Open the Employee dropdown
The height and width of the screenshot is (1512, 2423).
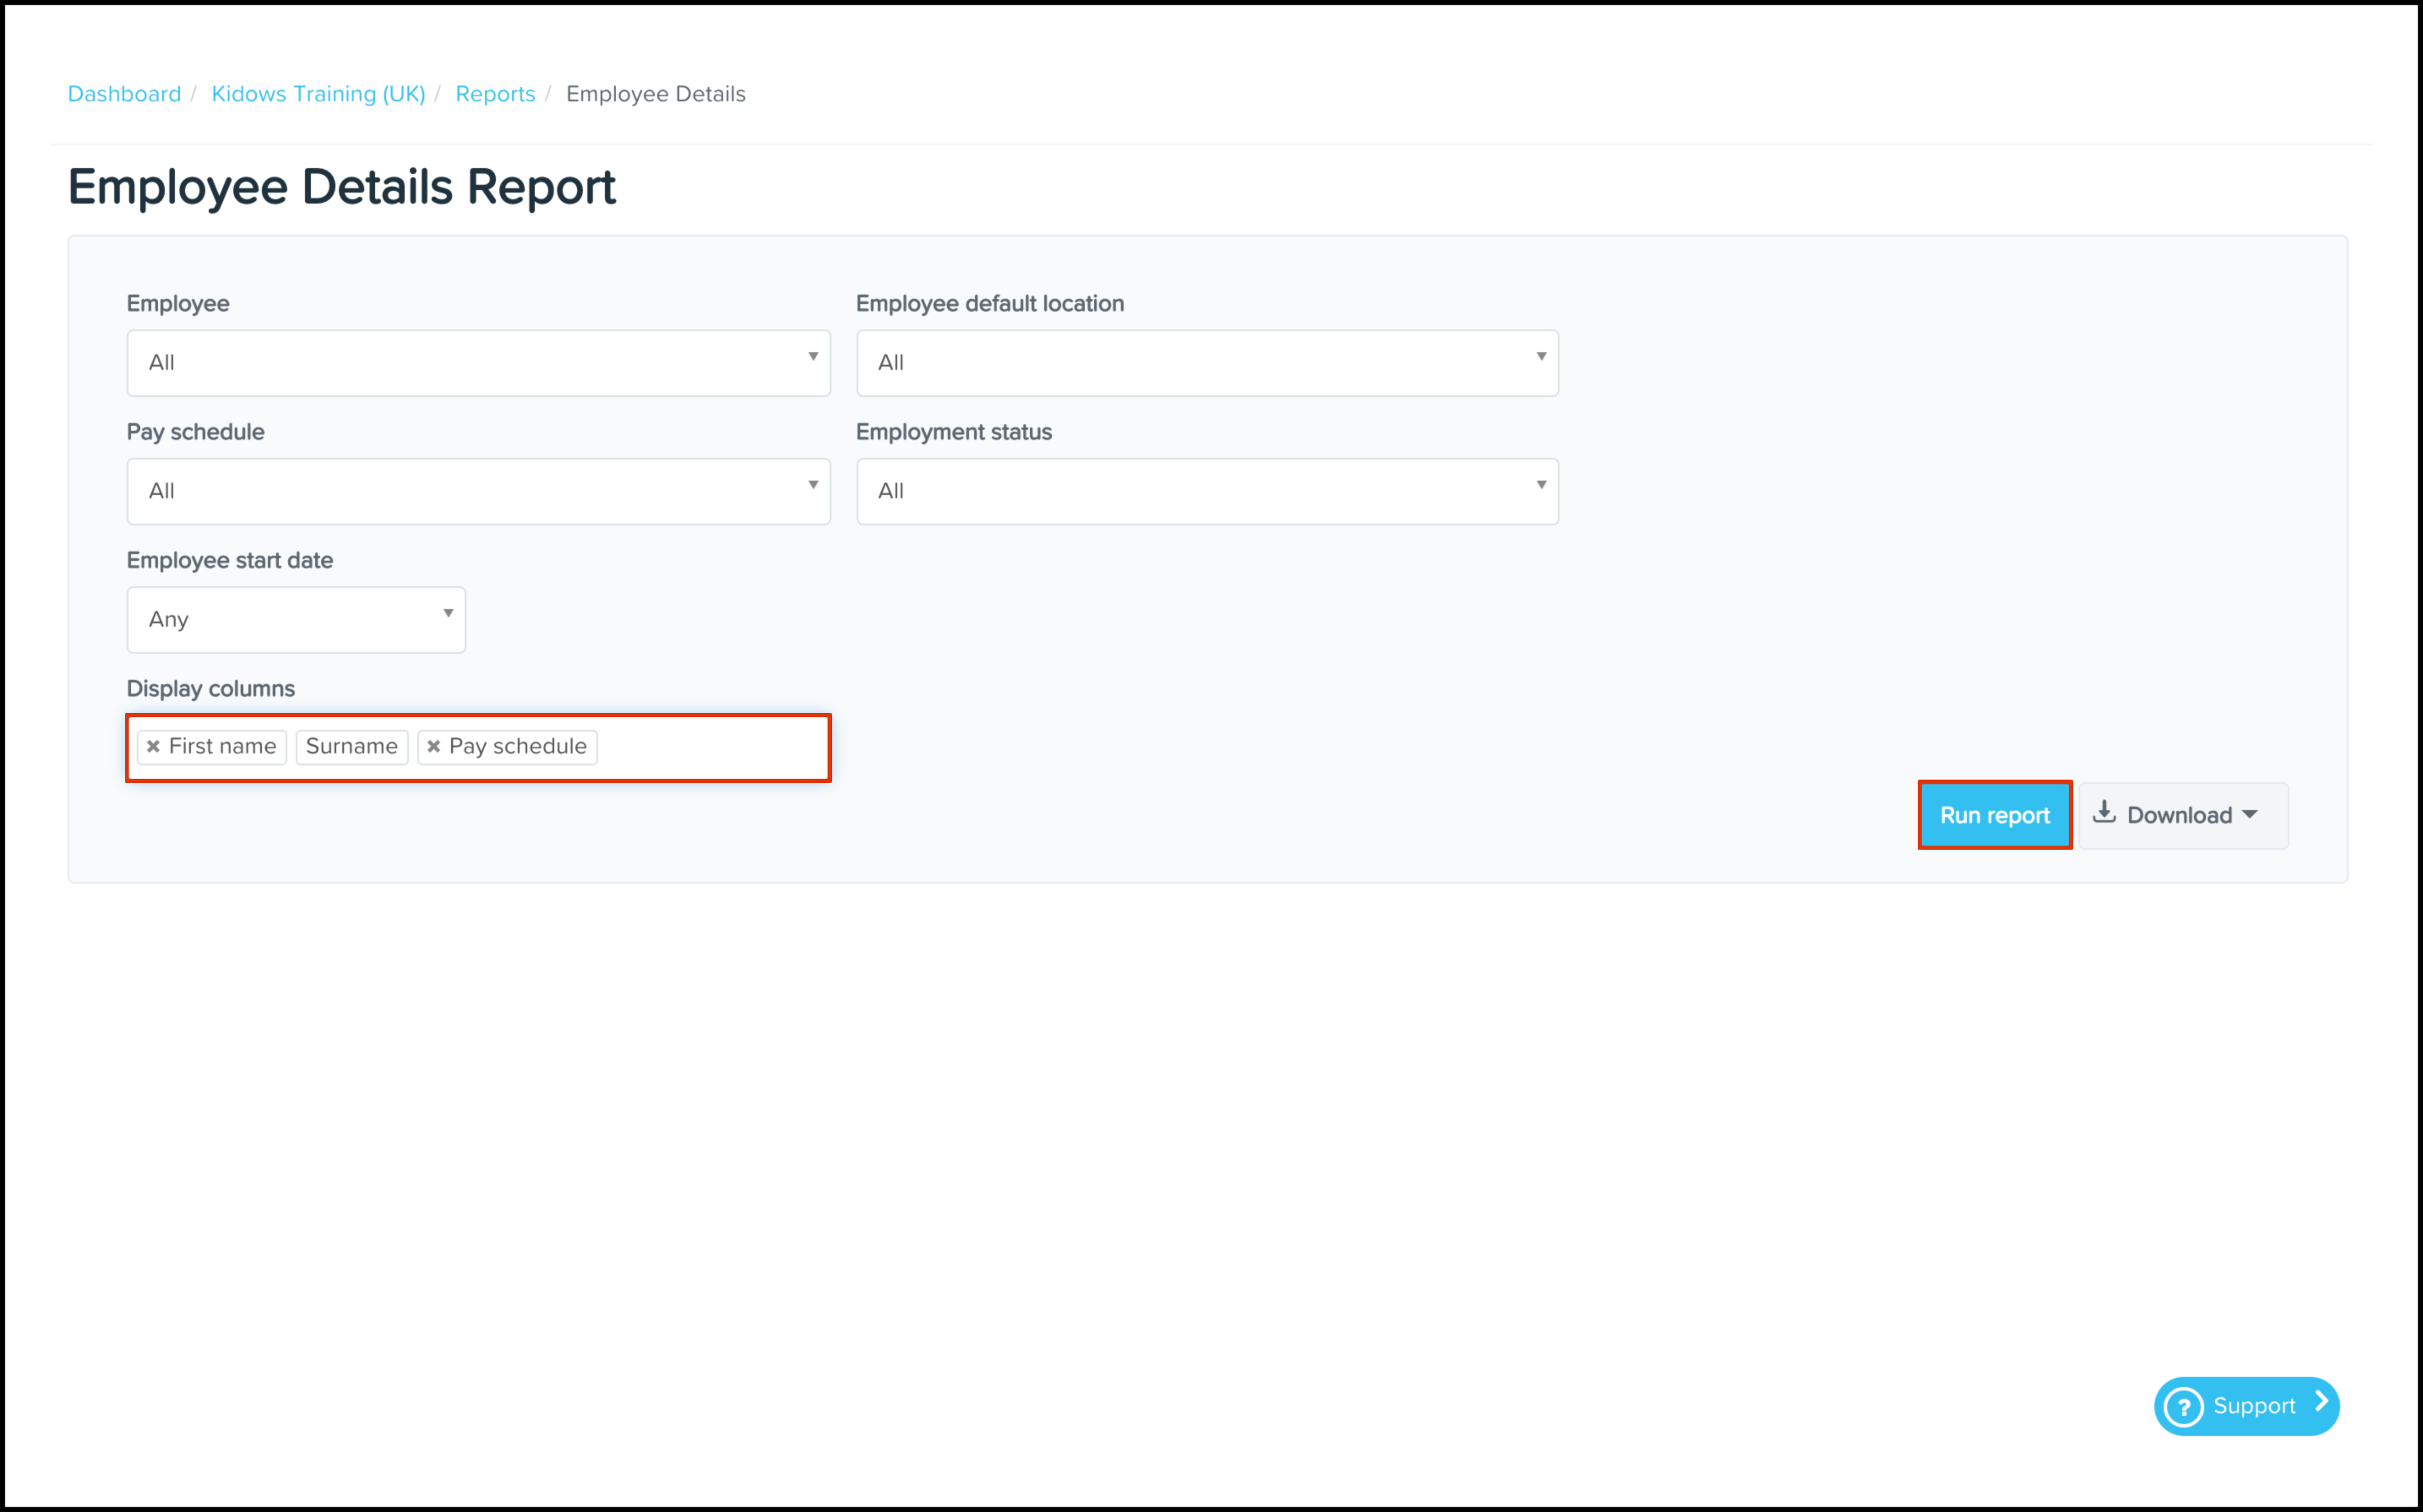pos(478,363)
